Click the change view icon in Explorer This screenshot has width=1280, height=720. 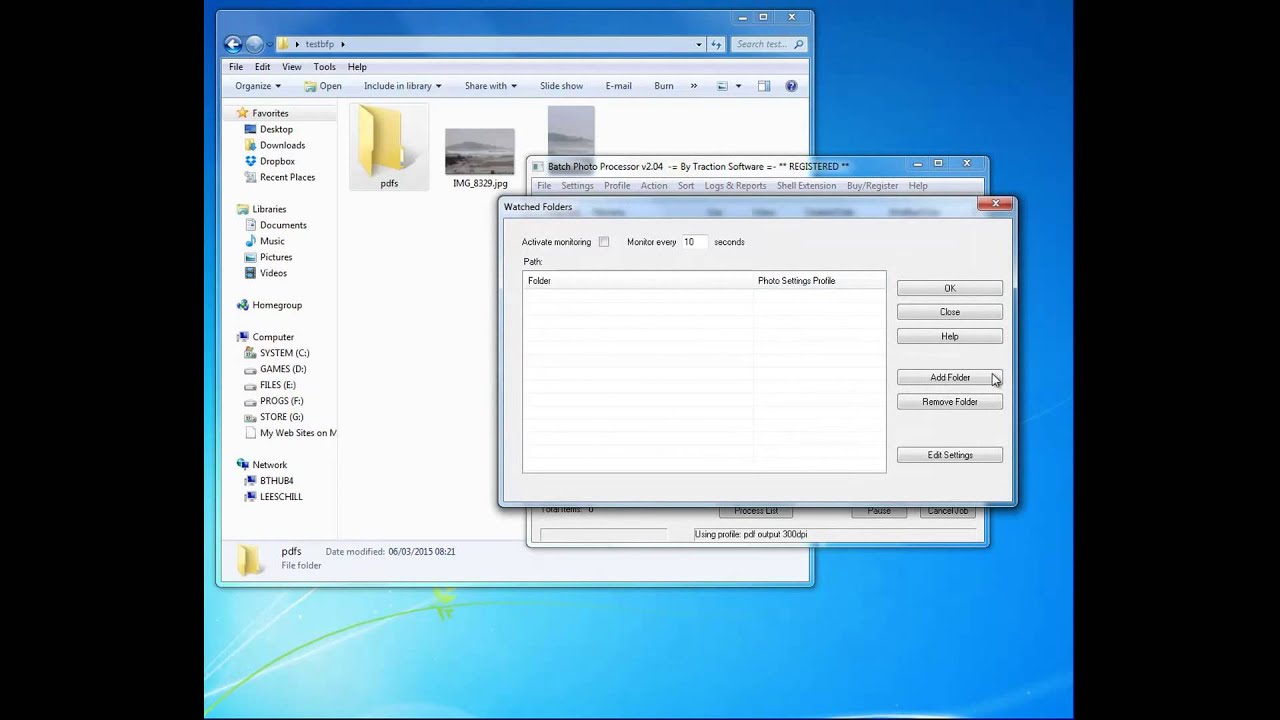pos(722,86)
